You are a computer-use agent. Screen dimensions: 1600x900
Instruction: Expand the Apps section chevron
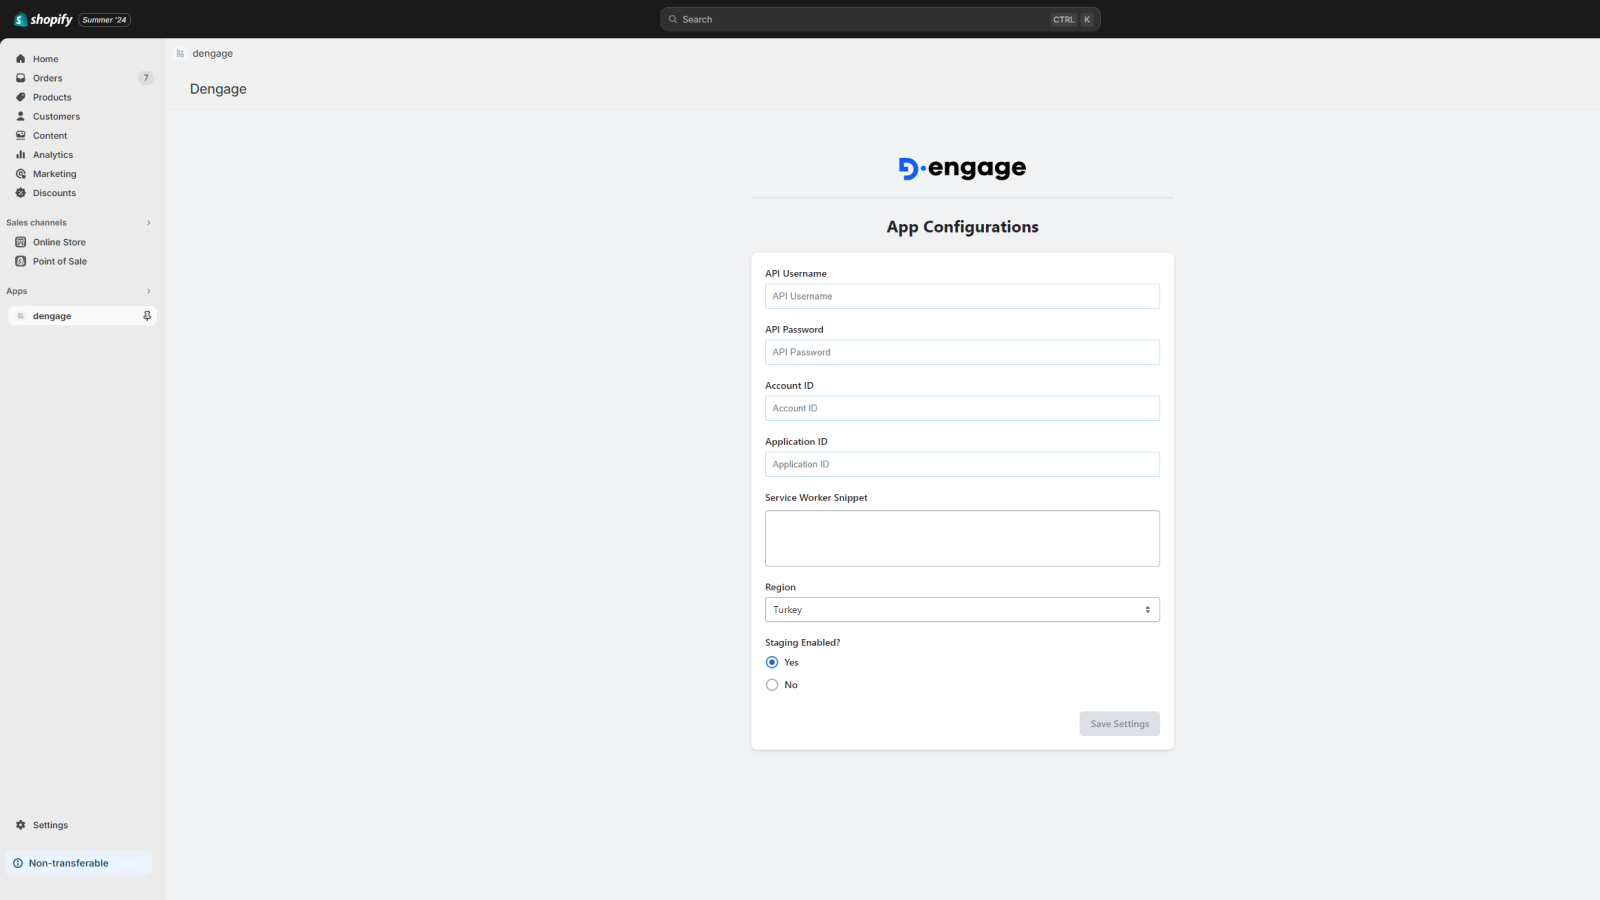[x=148, y=291]
